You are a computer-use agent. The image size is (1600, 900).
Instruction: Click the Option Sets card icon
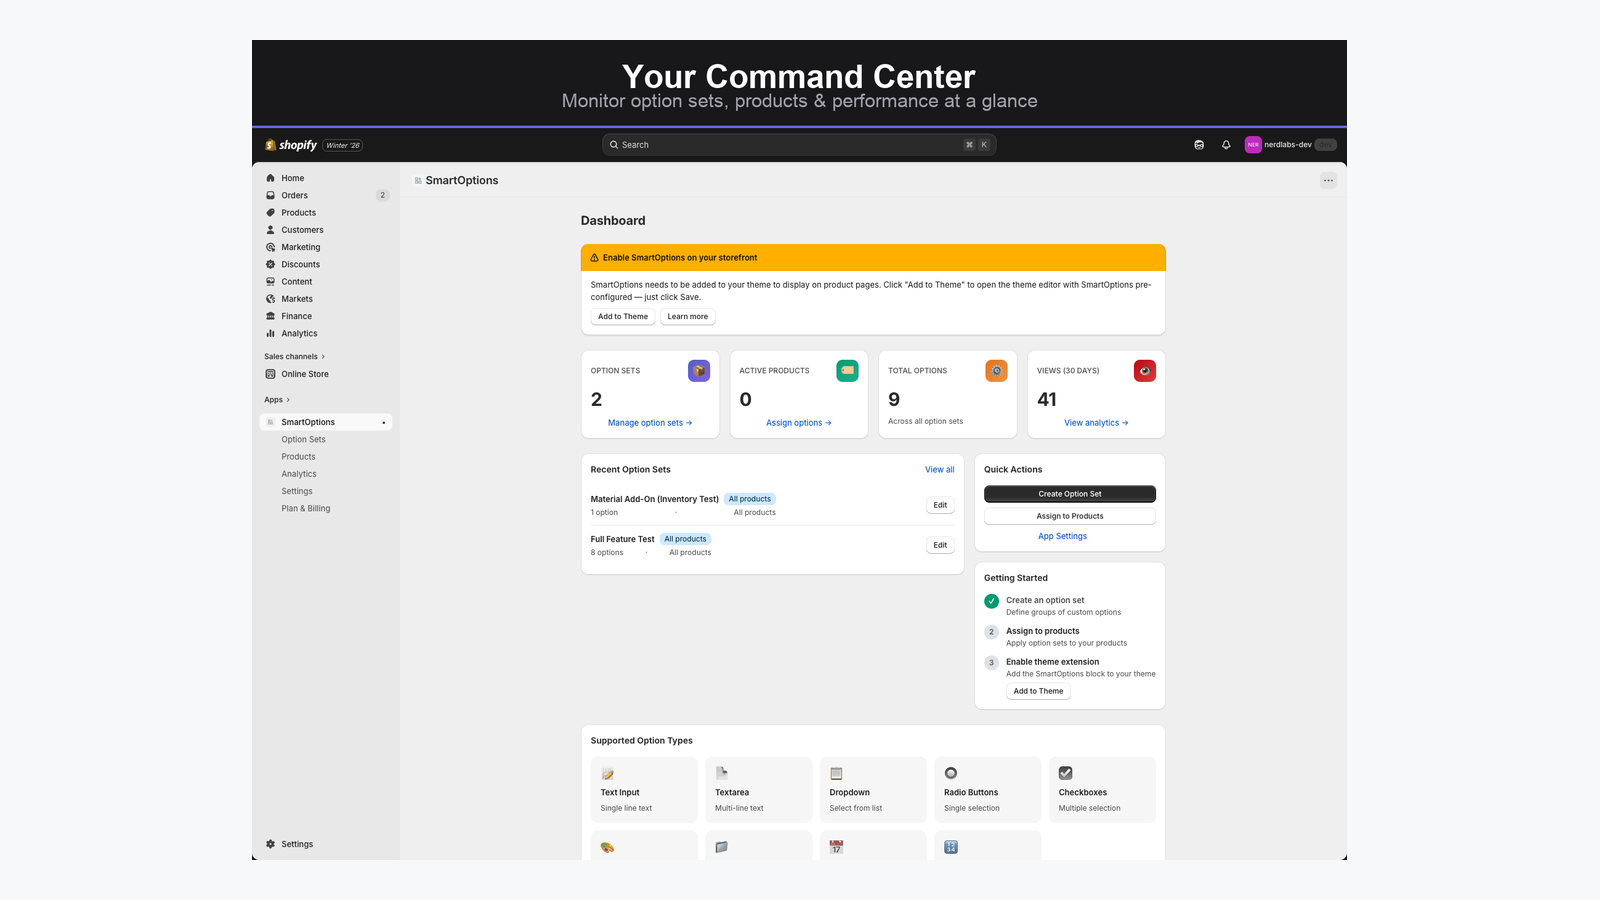point(699,371)
